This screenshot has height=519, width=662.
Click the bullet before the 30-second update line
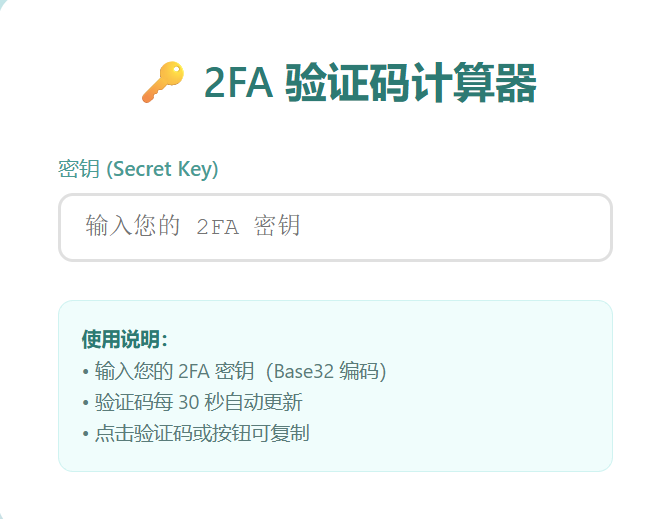coord(86,403)
